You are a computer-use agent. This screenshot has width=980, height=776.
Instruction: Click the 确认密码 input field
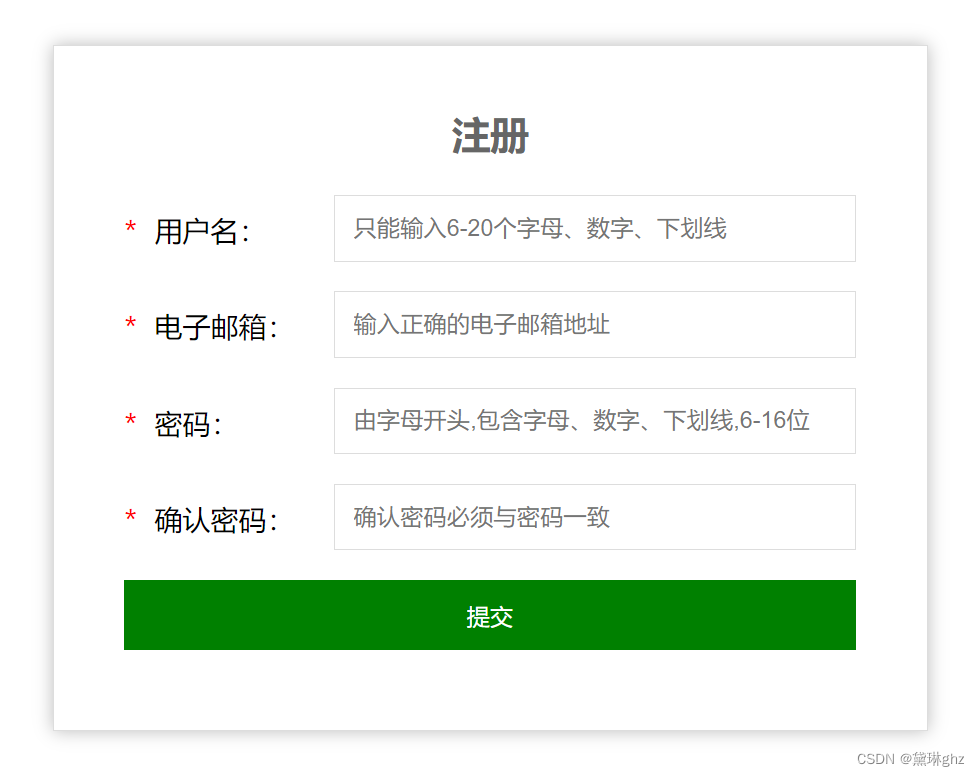(x=594, y=516)
